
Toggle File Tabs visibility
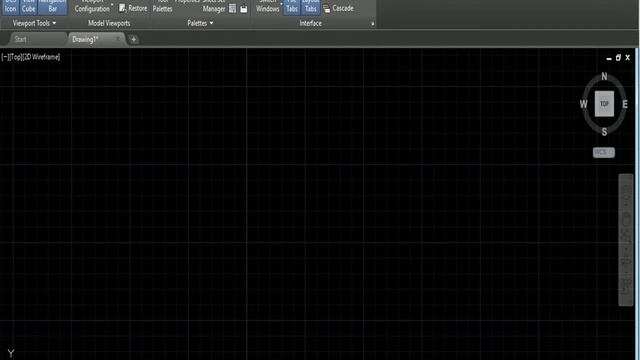pyautogui.click(x=291, y=7)
